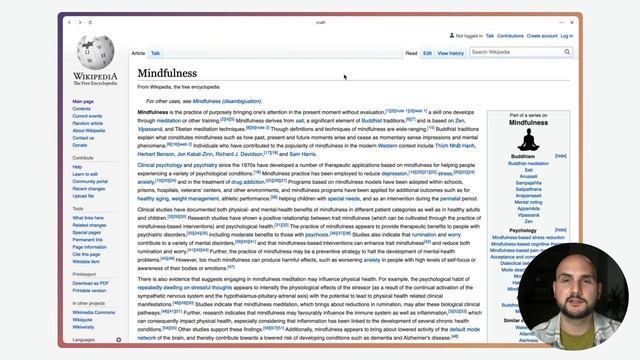Open Special pages link
The width and height of the screenshot is (640, 360).
(x=87, y=232)
